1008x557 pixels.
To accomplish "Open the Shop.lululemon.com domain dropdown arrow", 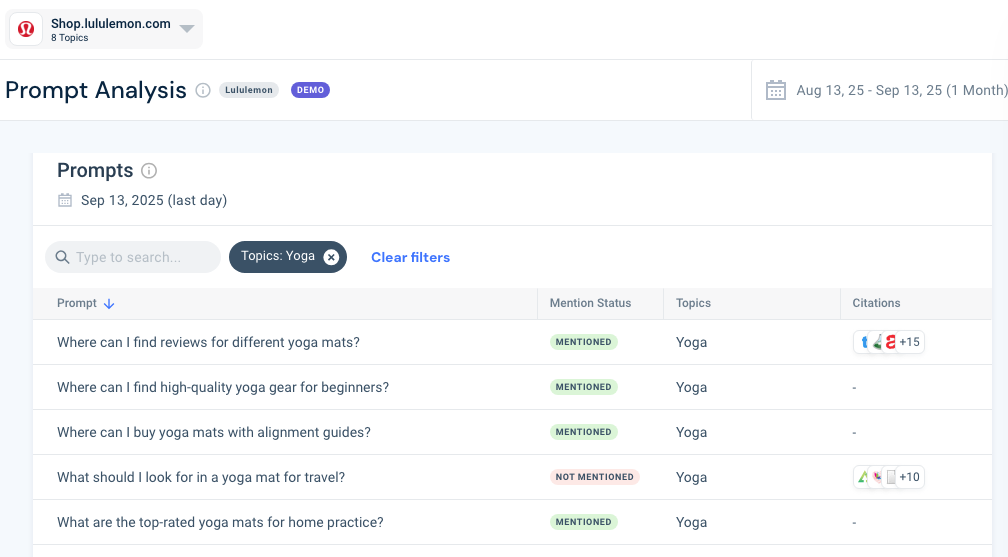I will (x=187, y=28).
